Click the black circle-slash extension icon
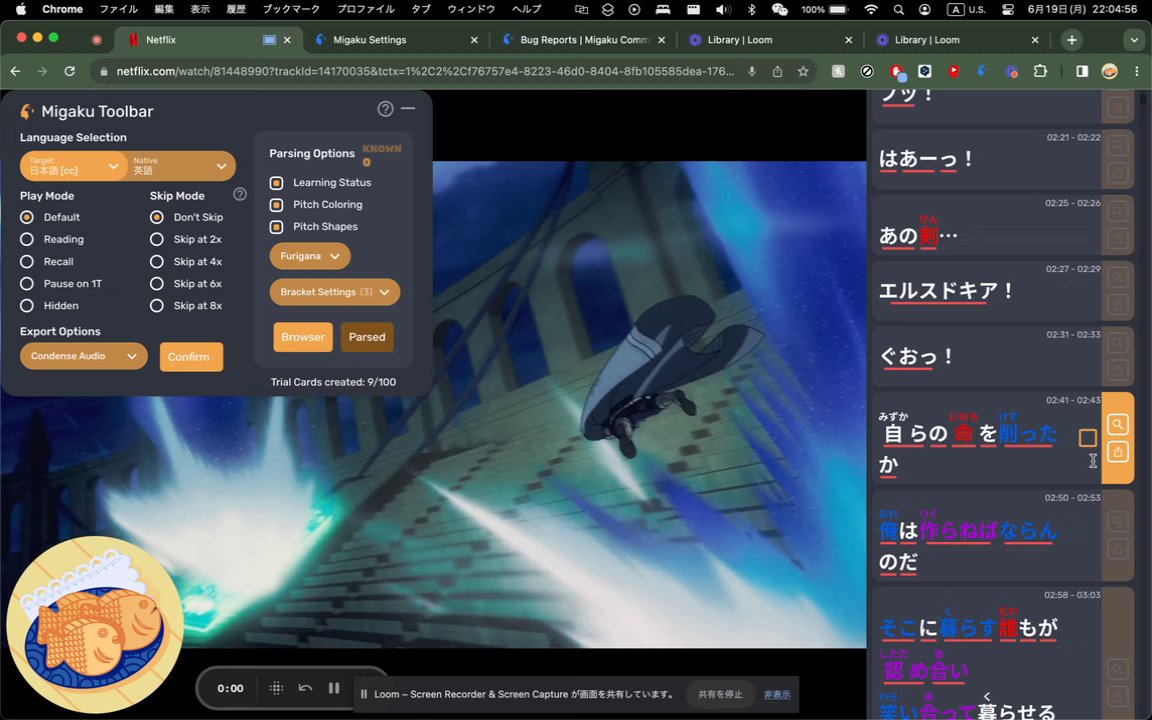 (x=867, y=71)
